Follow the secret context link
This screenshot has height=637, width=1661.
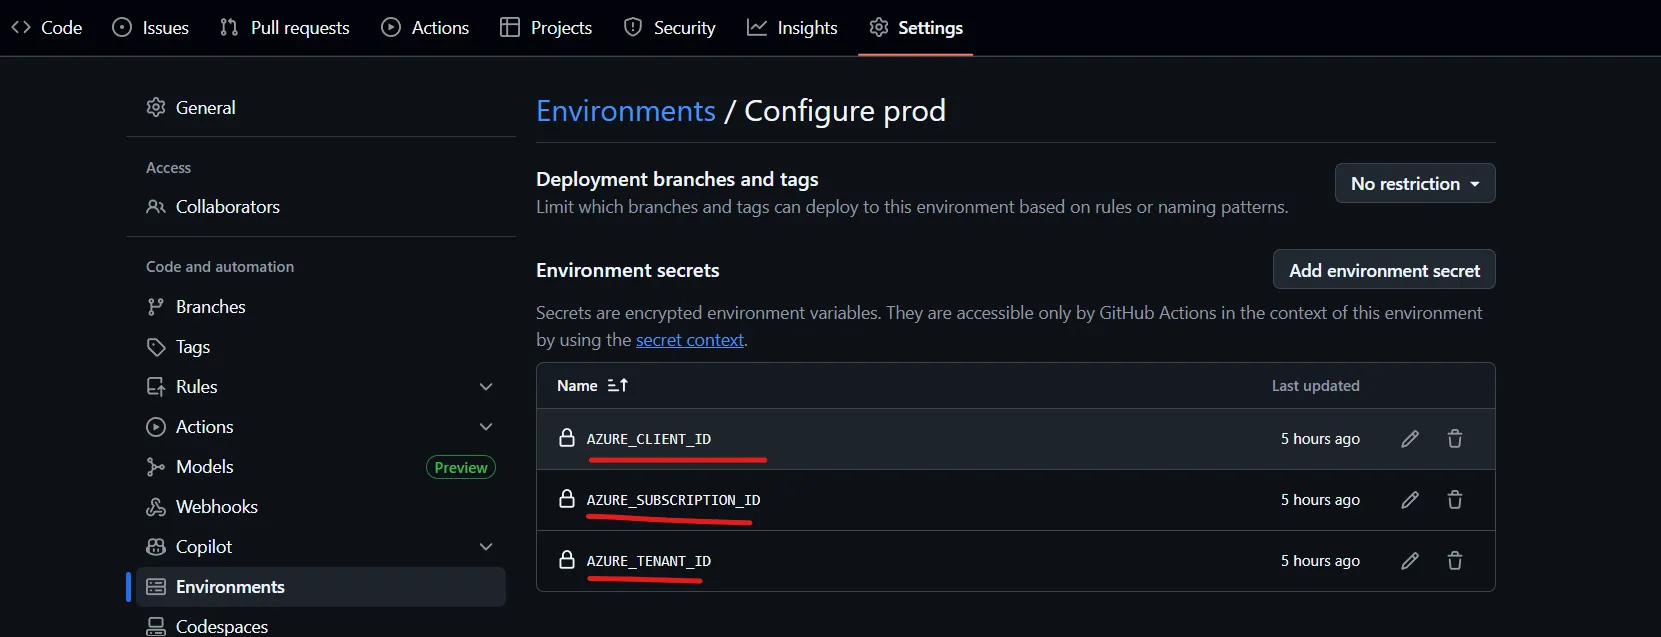690,340
